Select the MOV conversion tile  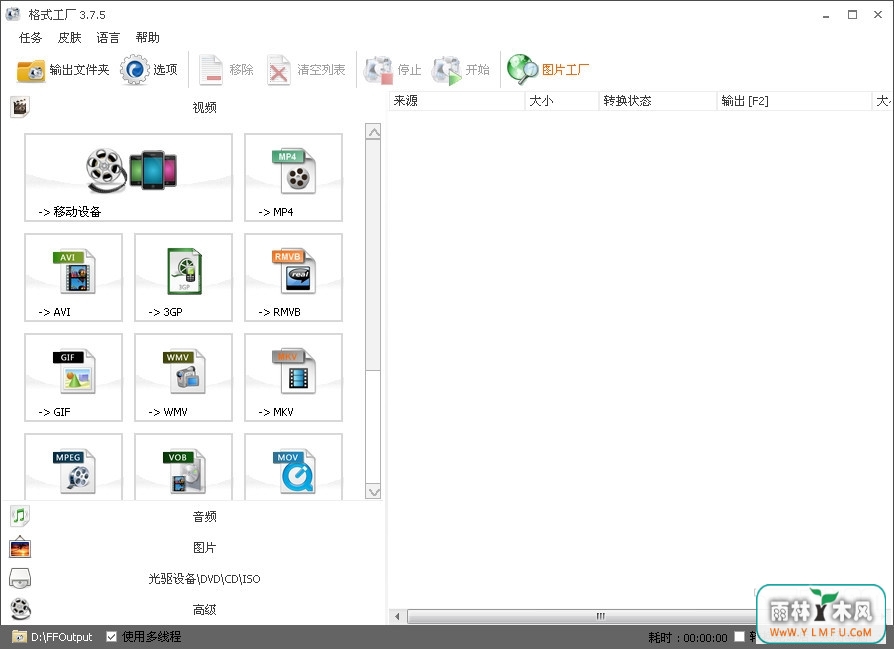point(294,467)
